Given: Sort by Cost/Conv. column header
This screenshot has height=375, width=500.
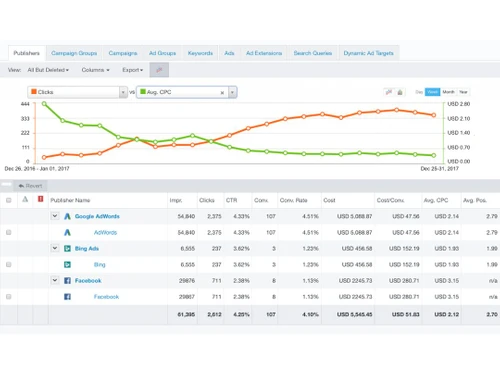Looking at the screenshot, I should tap(390, 200).
